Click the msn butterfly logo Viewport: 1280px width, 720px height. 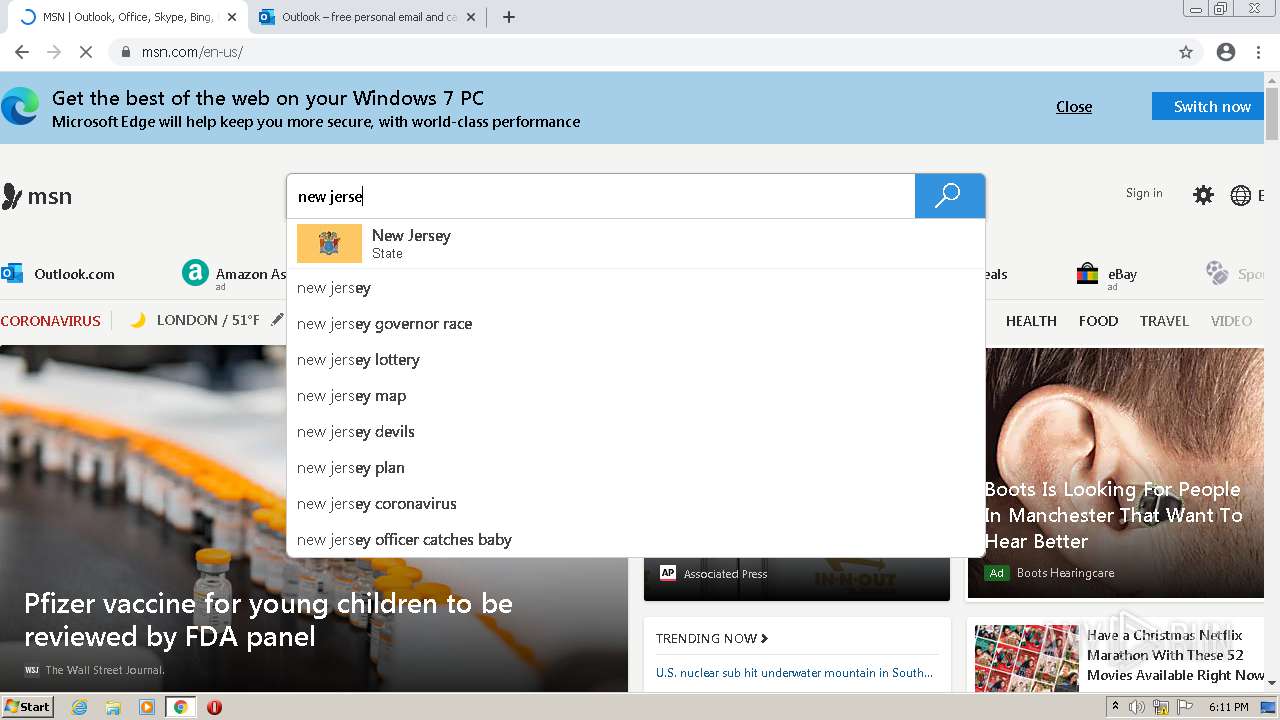point(37,196)
